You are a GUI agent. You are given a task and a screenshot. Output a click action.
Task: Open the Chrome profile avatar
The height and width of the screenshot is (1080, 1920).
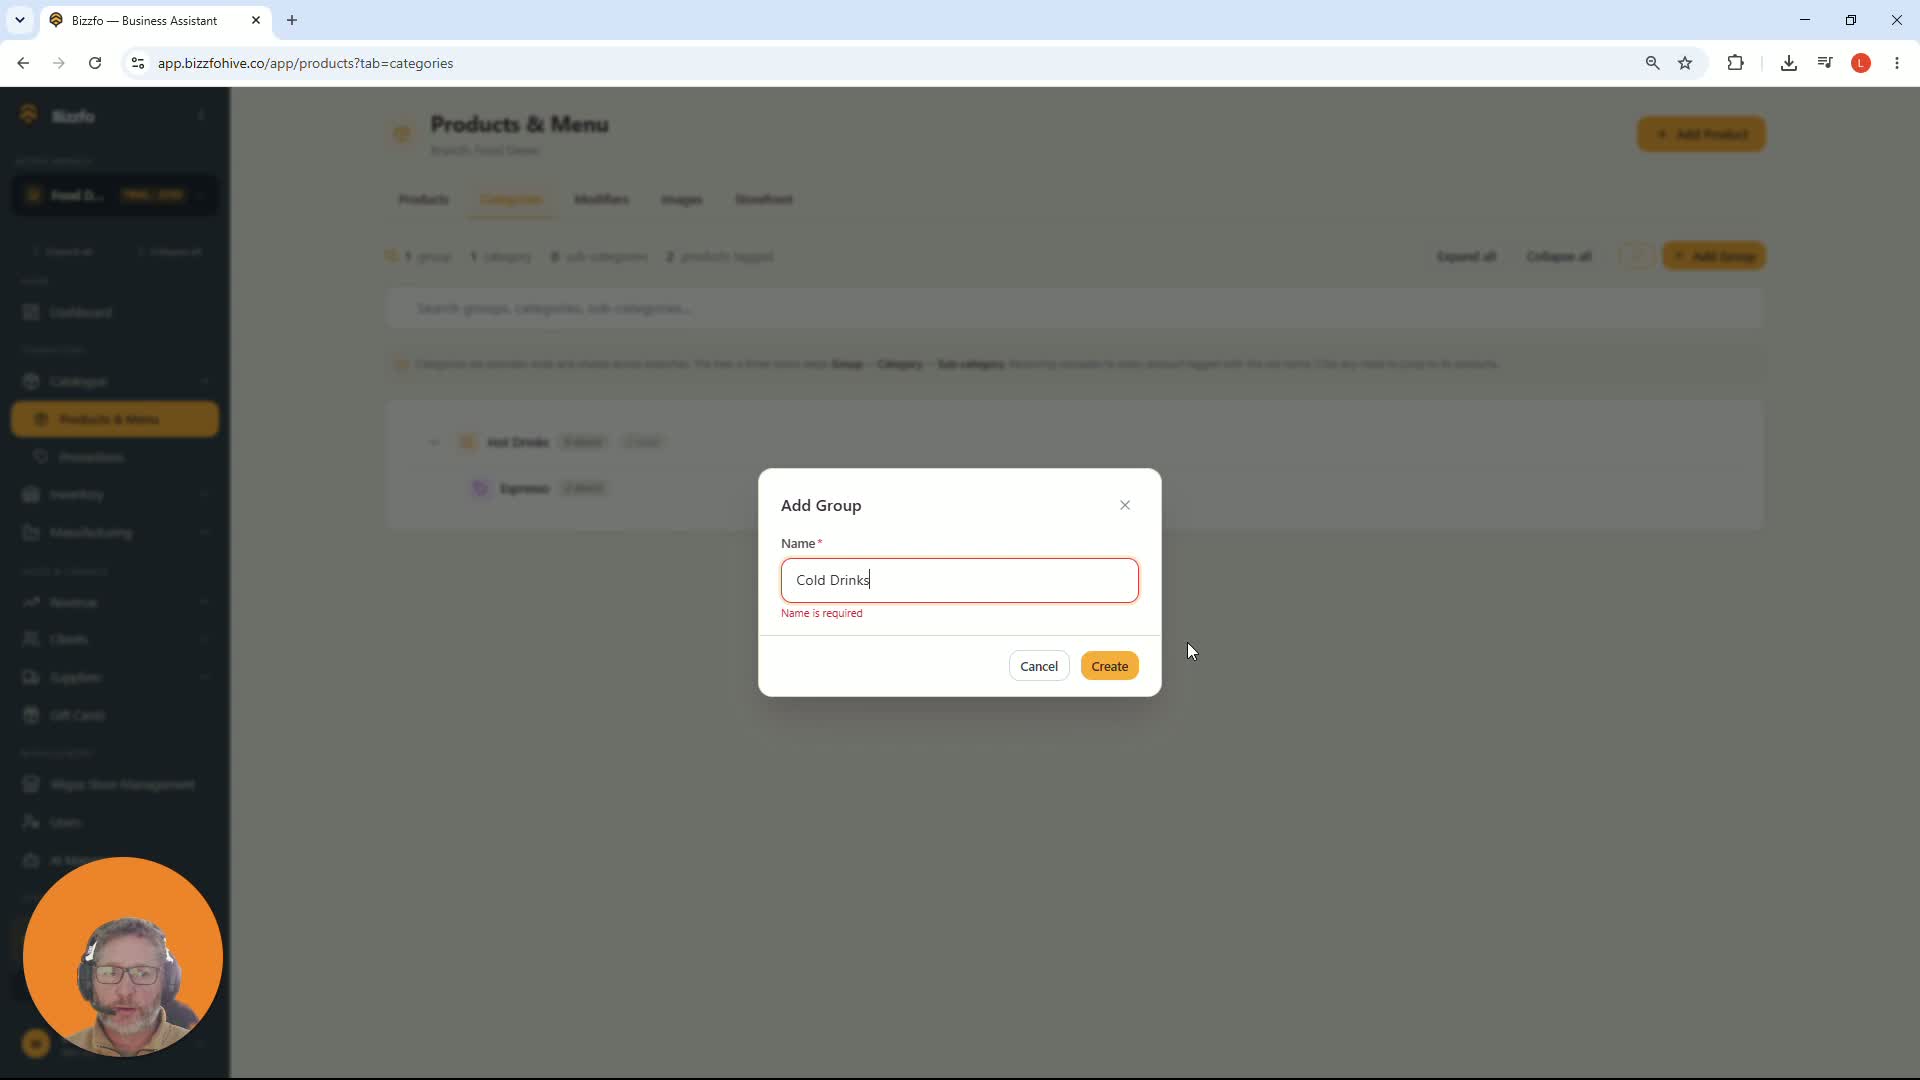coord(1861,63)
